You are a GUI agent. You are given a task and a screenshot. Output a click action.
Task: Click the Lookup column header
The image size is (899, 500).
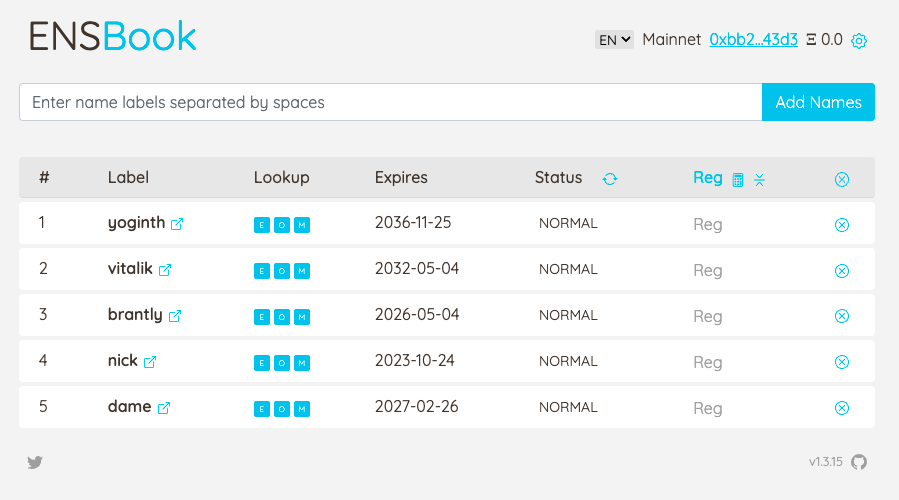(282, 178)
